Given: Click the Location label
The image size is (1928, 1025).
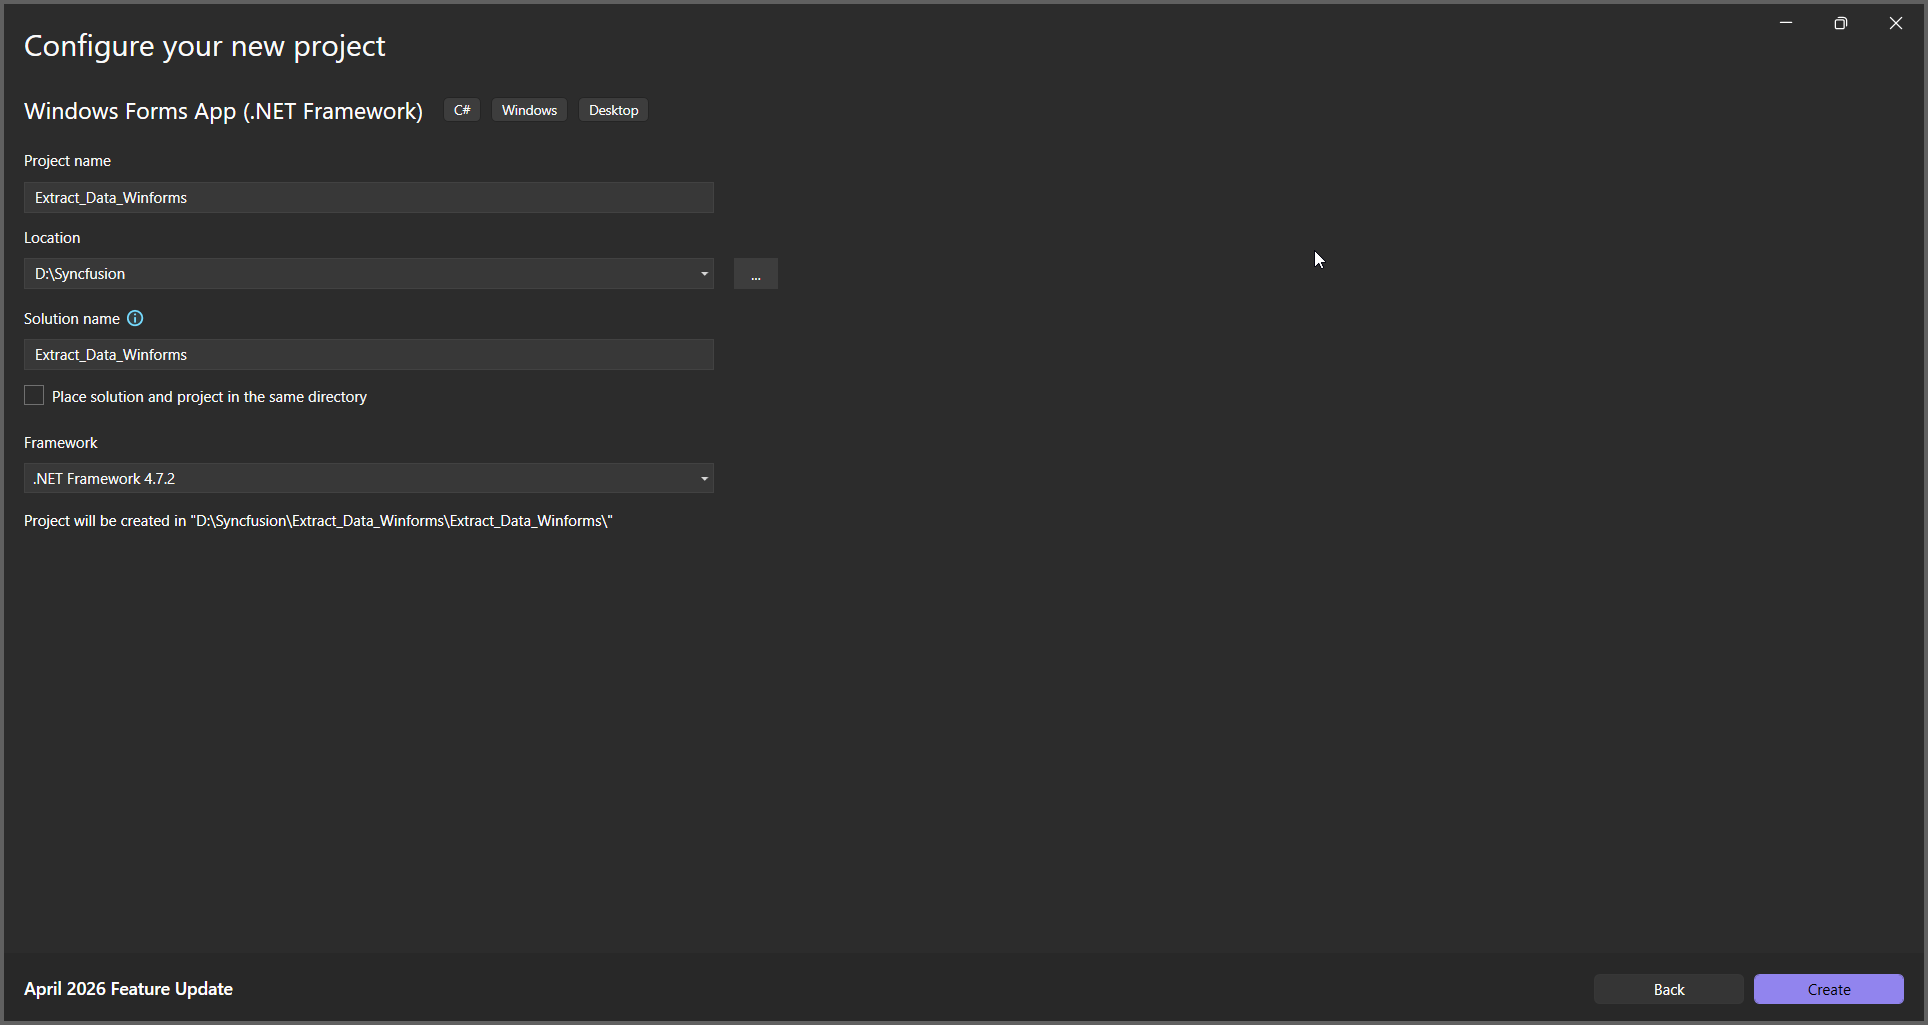Looking at the screenshot, I should click(x=52, y=238).
